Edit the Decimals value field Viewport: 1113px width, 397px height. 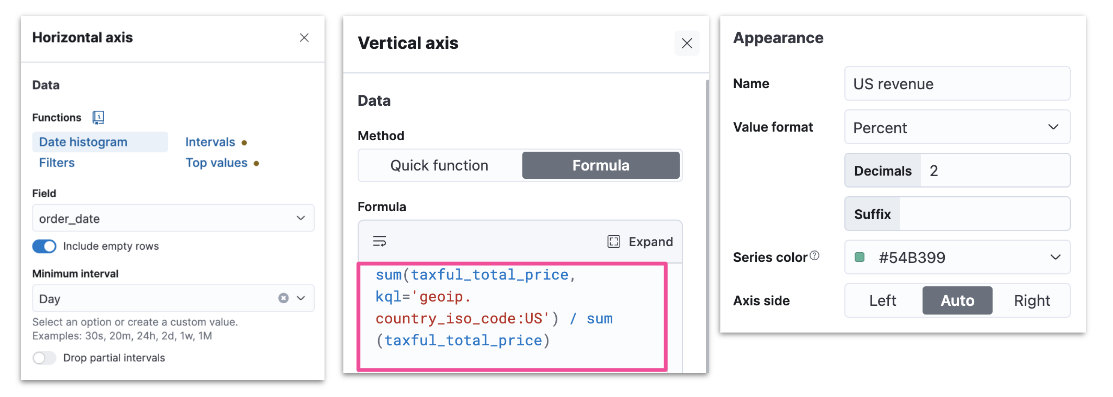[x=994, y=171]
